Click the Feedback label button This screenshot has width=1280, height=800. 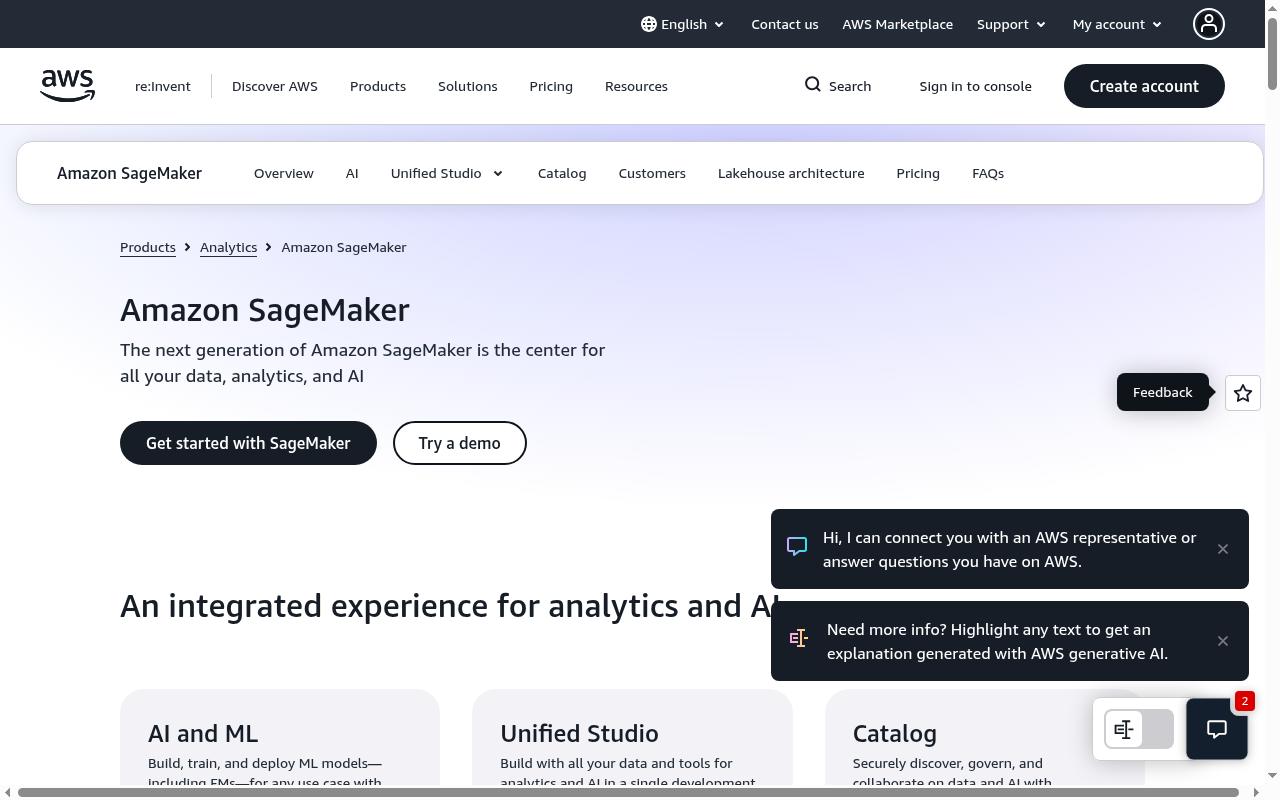point(1163,392)
